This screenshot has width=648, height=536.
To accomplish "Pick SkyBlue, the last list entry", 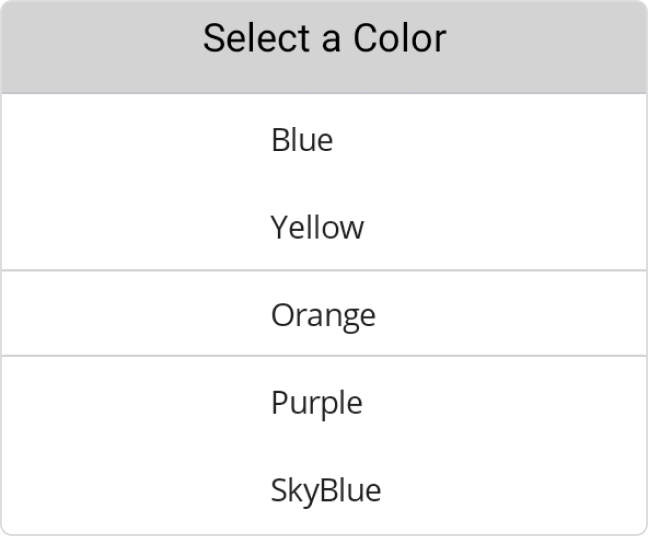I will tap(325, 491).
